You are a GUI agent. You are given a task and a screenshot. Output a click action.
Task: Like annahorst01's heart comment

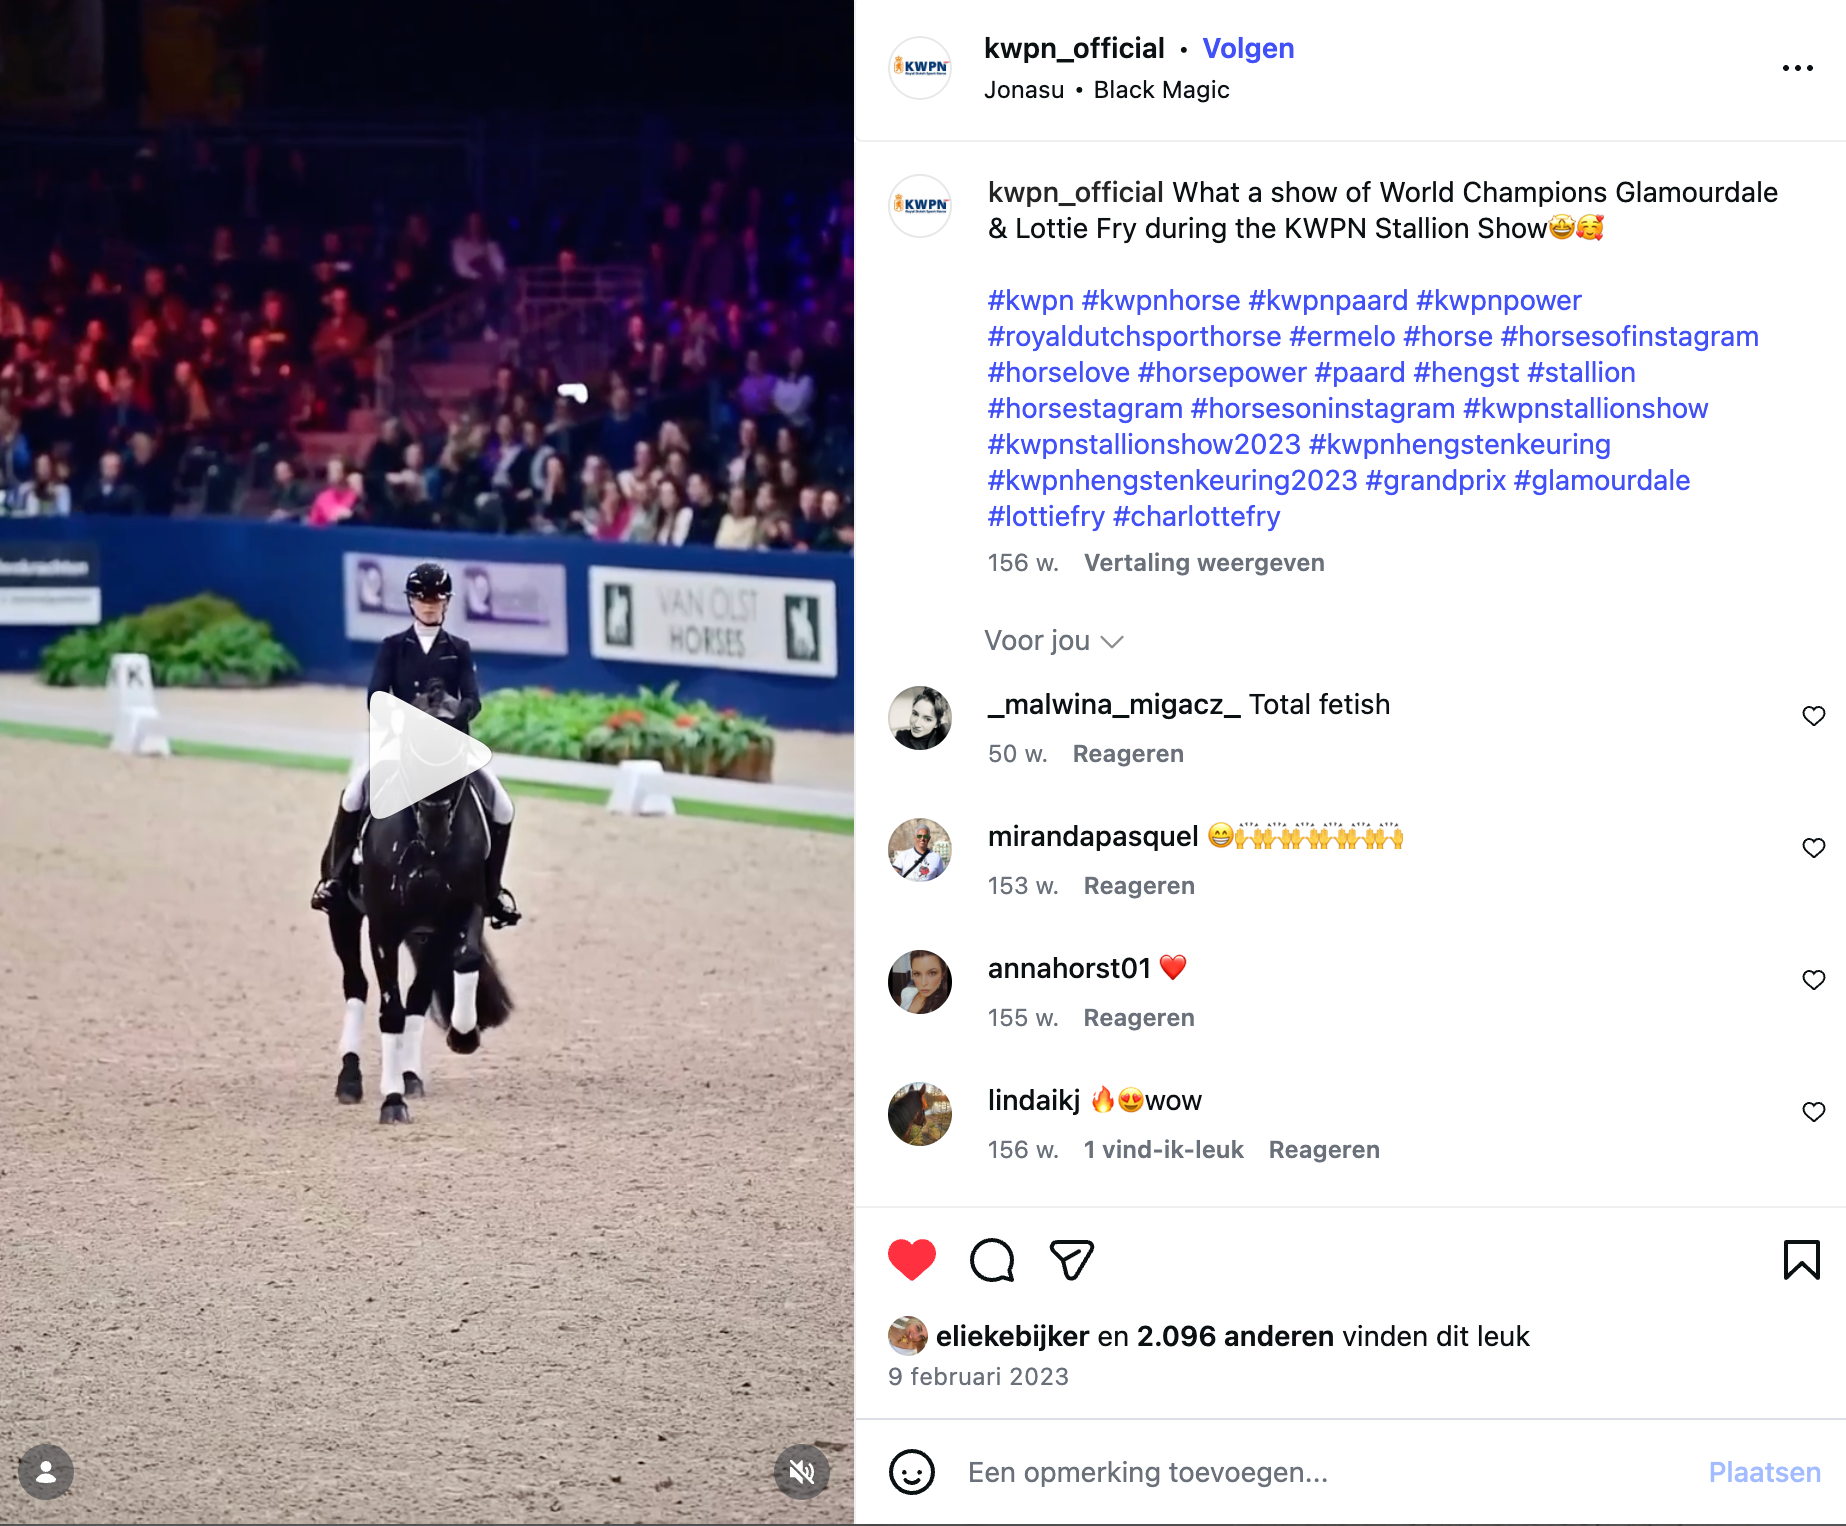[x=1814, y=980]
